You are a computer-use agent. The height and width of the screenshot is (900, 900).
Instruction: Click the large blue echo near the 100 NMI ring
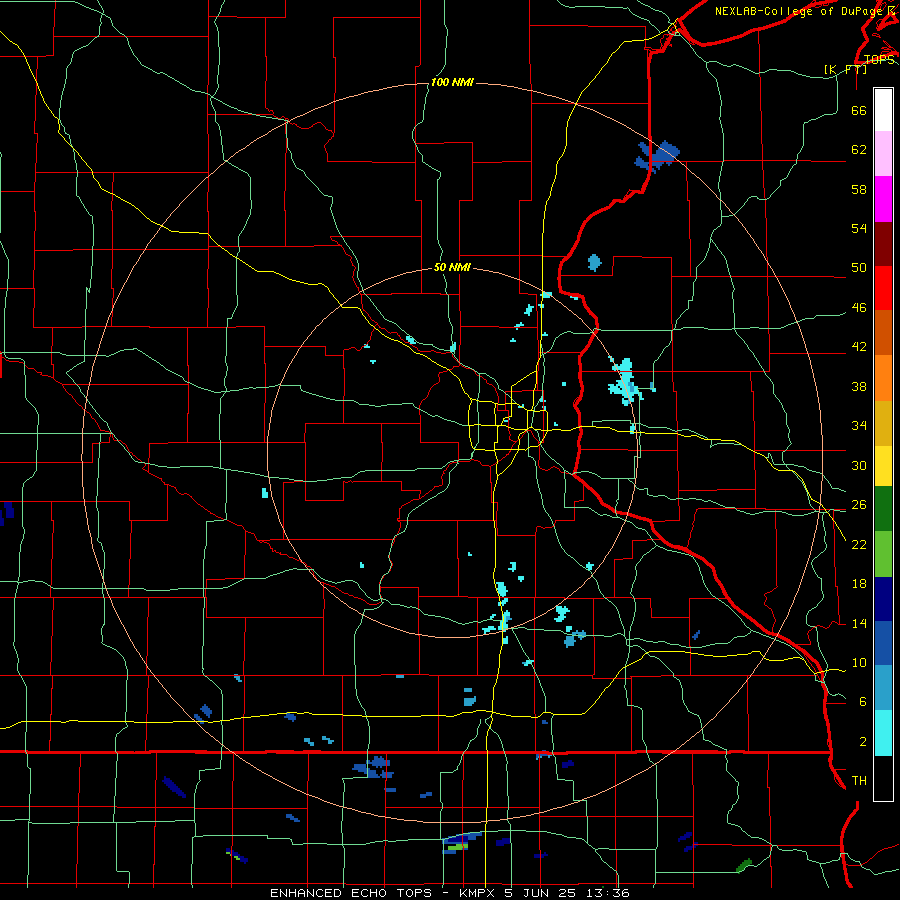(657, 156)
